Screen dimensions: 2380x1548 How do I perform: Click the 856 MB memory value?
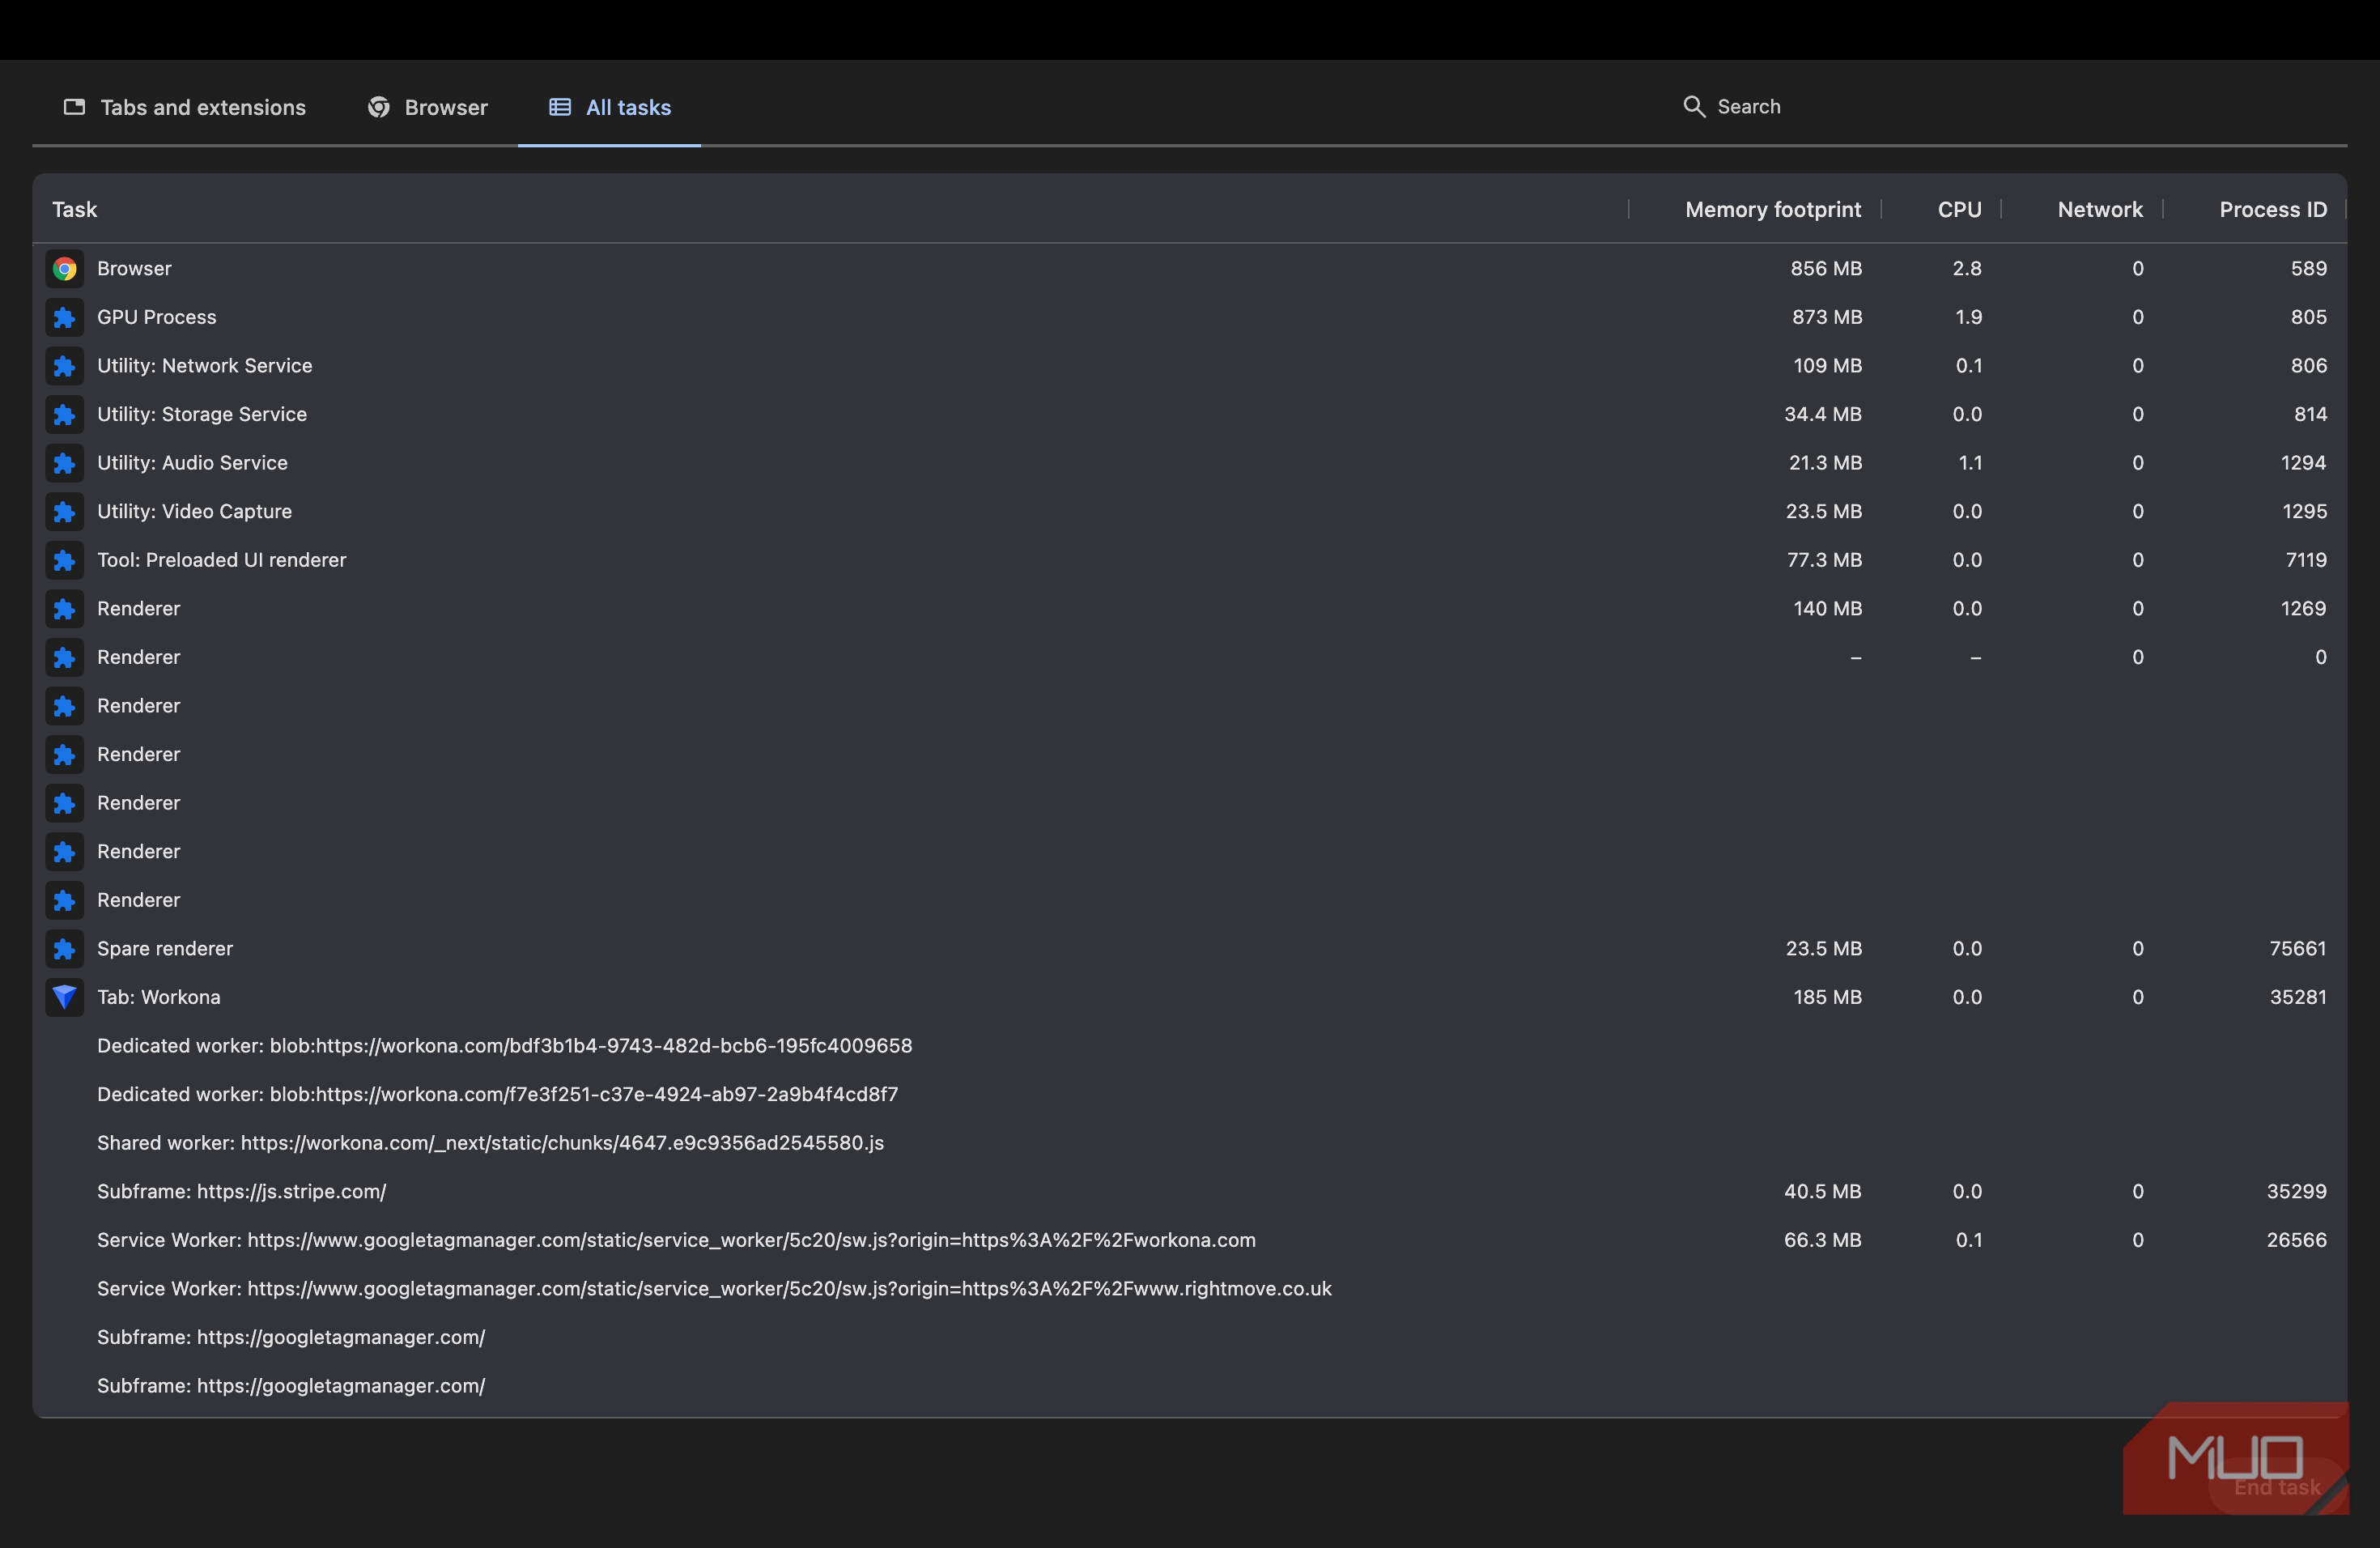pyautogui.click(x=1826, y=269)
